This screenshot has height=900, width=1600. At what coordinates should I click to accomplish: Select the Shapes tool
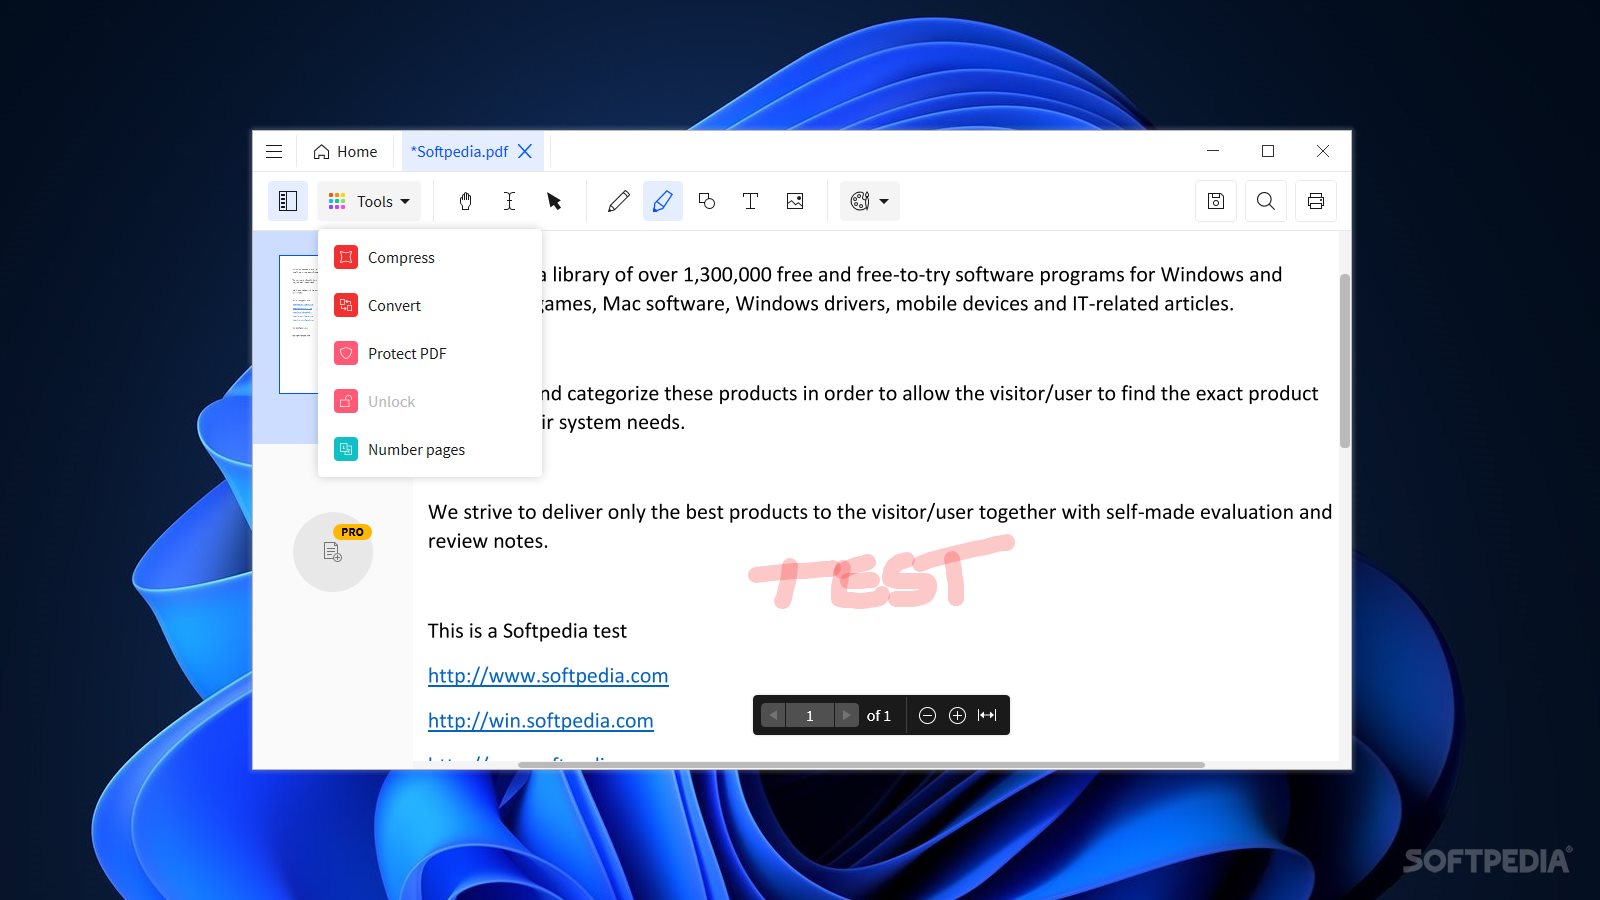707,201
